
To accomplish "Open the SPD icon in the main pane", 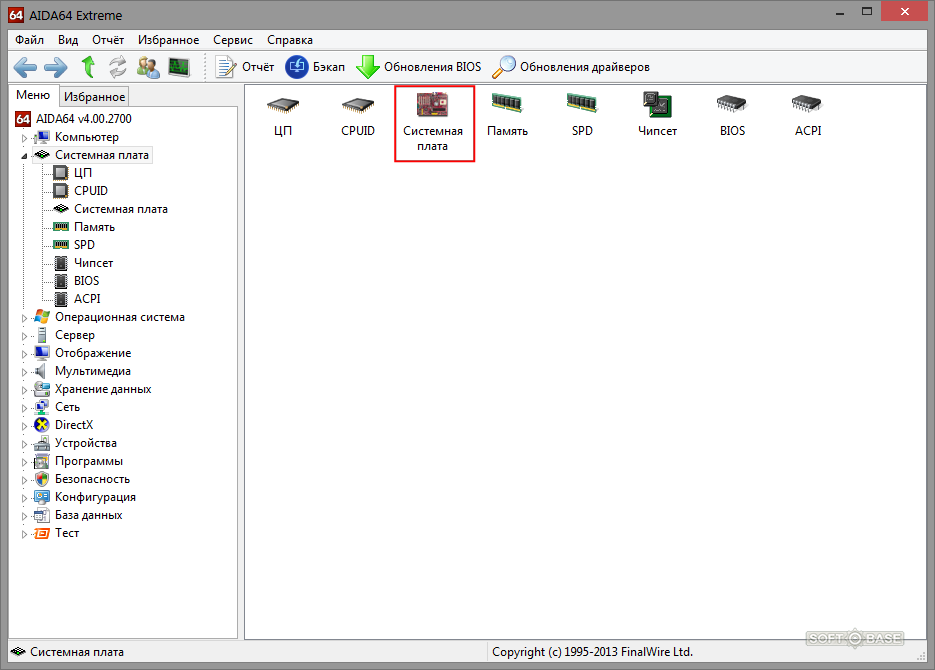I will point(582,116).
